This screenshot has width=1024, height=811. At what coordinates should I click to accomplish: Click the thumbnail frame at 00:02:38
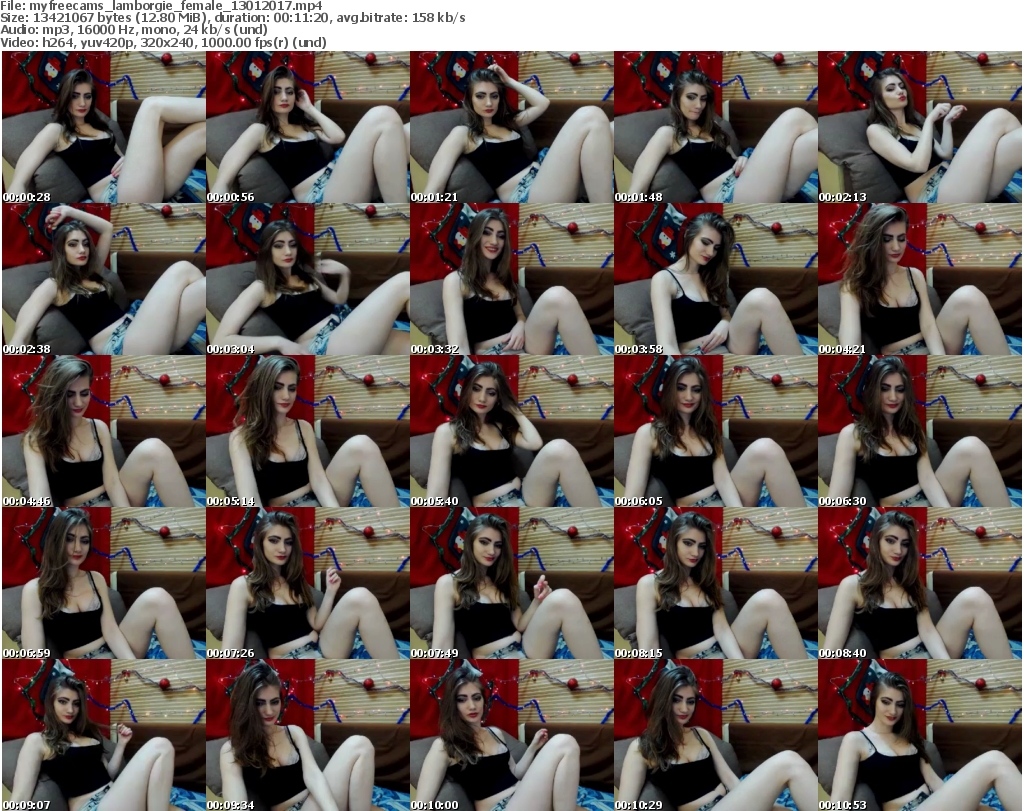pos(104,279)
